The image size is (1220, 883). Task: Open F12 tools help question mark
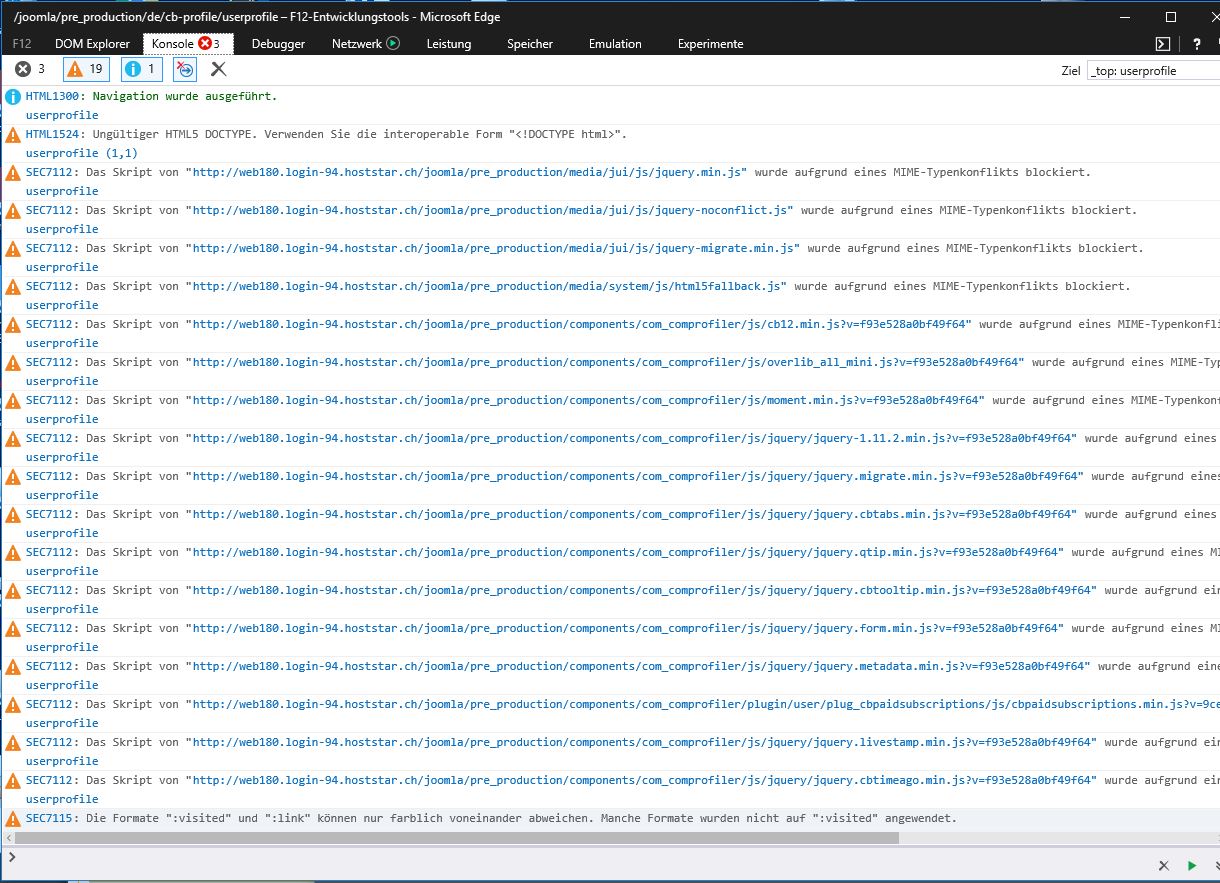coord(1196,43)
